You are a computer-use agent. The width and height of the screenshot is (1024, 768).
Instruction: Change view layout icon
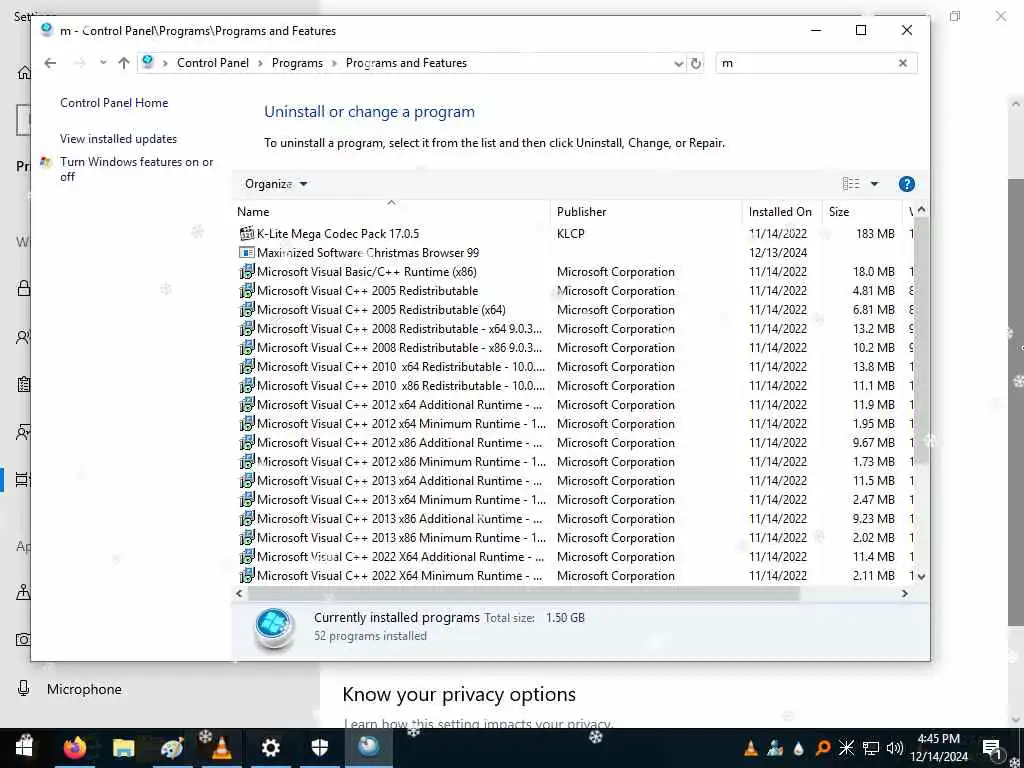(851, 184)
